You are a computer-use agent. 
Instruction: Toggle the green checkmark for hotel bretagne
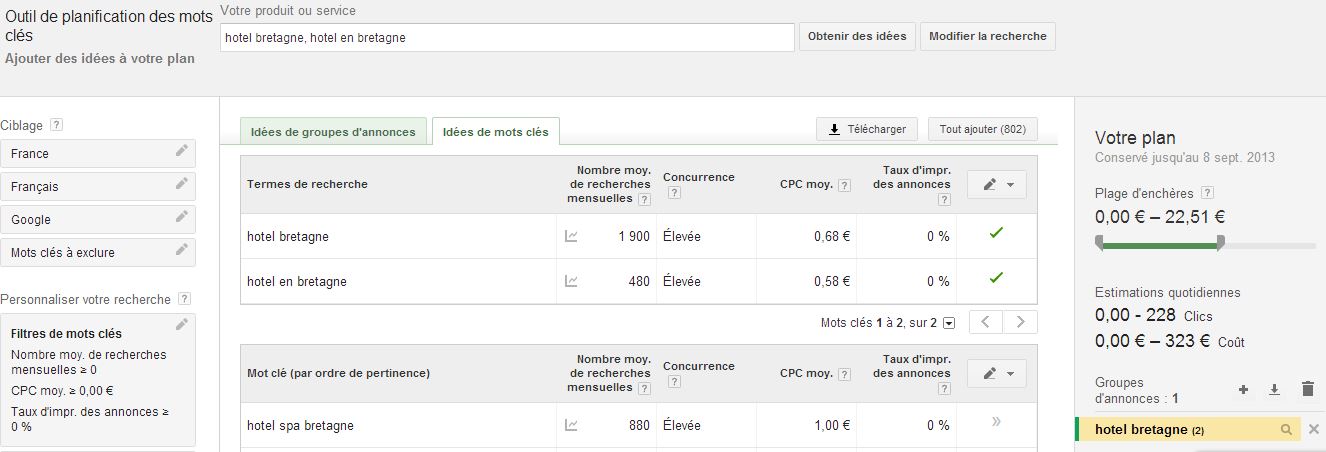(995, 233)
